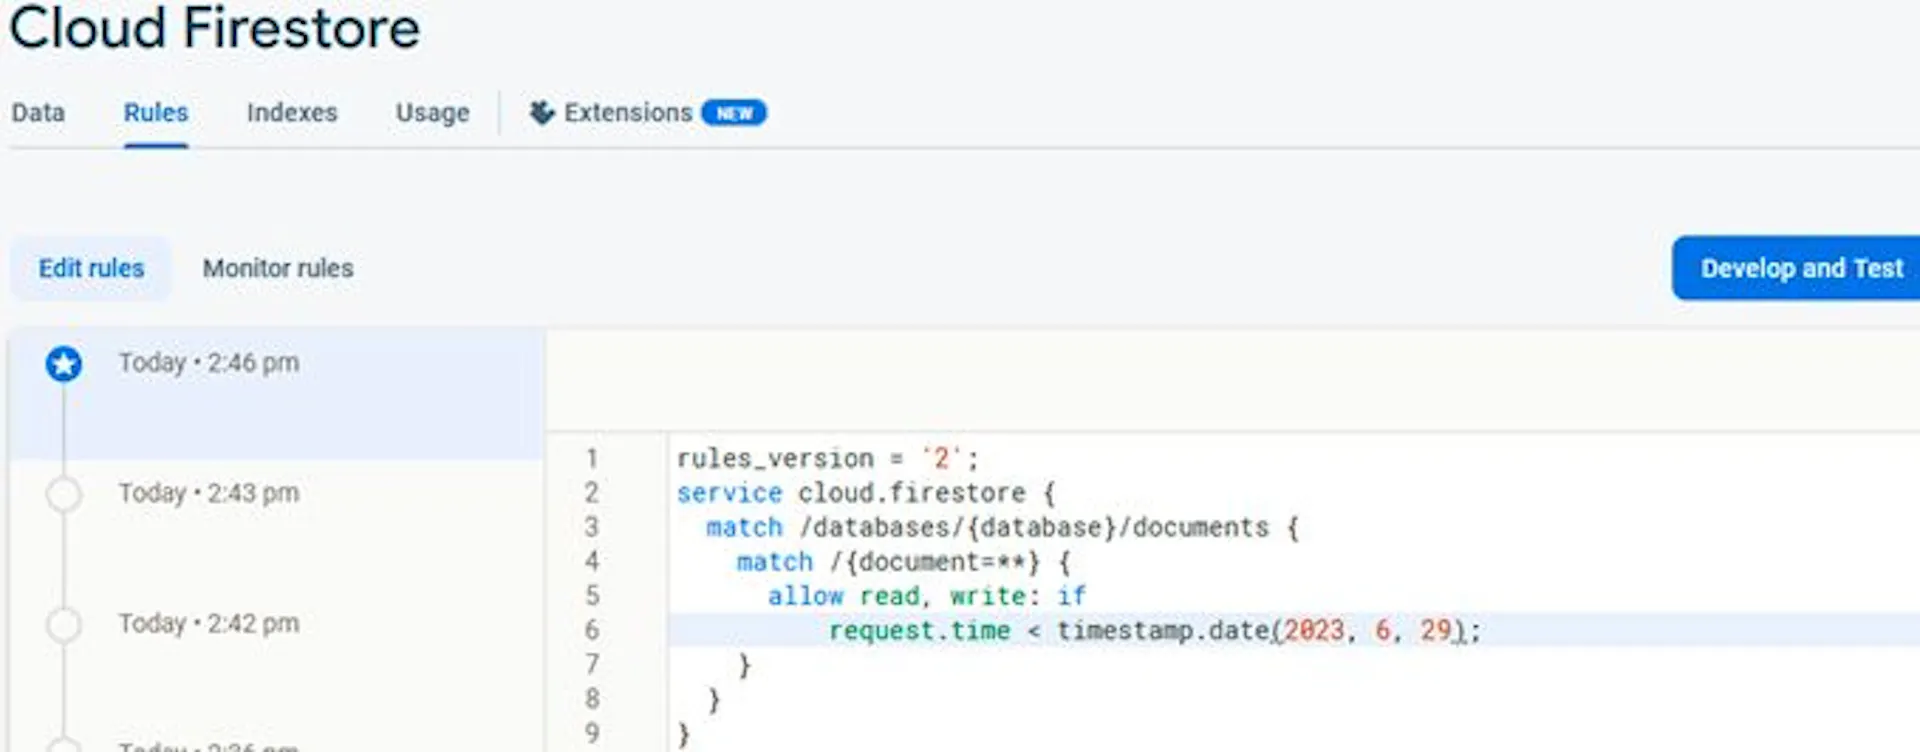Click the year 2023 in timestamp.date
The image size is (1920, 752).
1314,631
